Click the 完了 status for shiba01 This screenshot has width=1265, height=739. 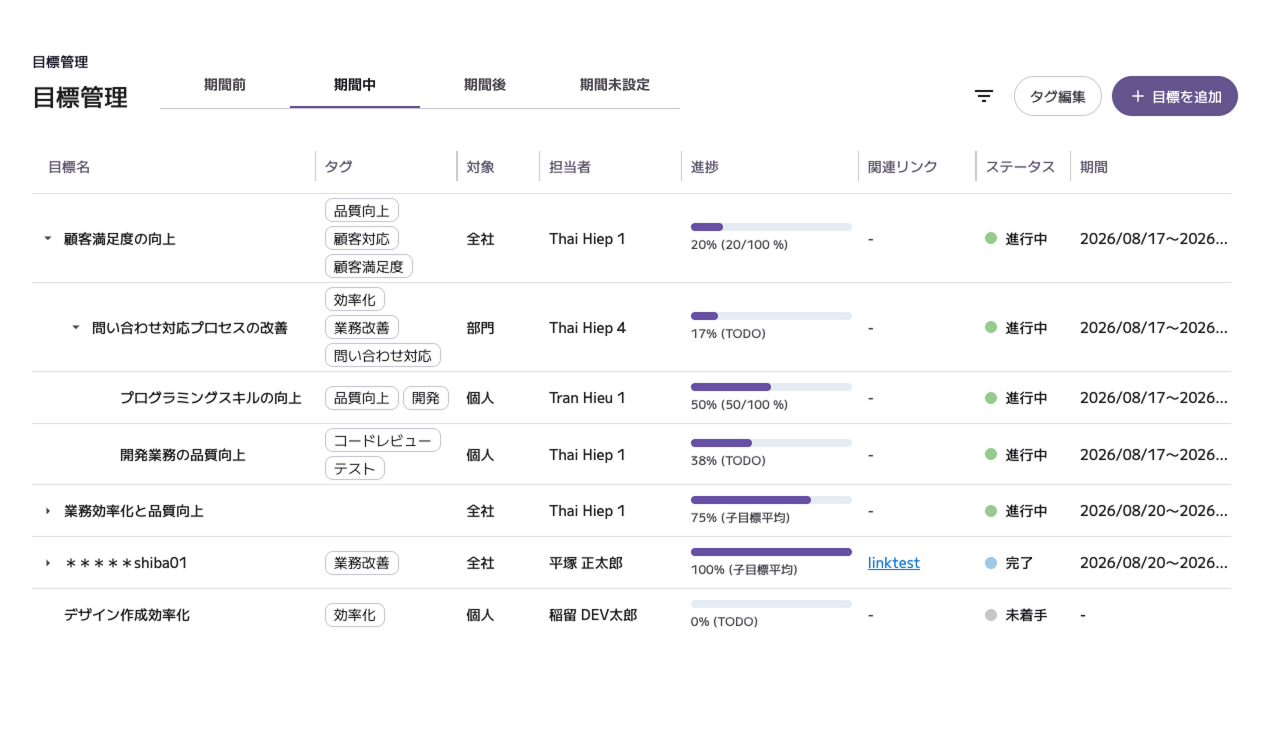[1009, 563]
